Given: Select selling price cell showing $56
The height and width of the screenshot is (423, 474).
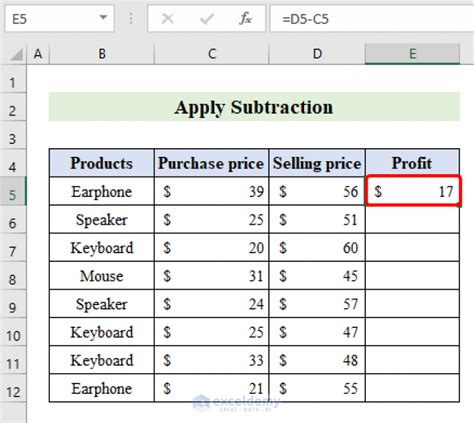Looking at the screenshot, I should 317,191.
